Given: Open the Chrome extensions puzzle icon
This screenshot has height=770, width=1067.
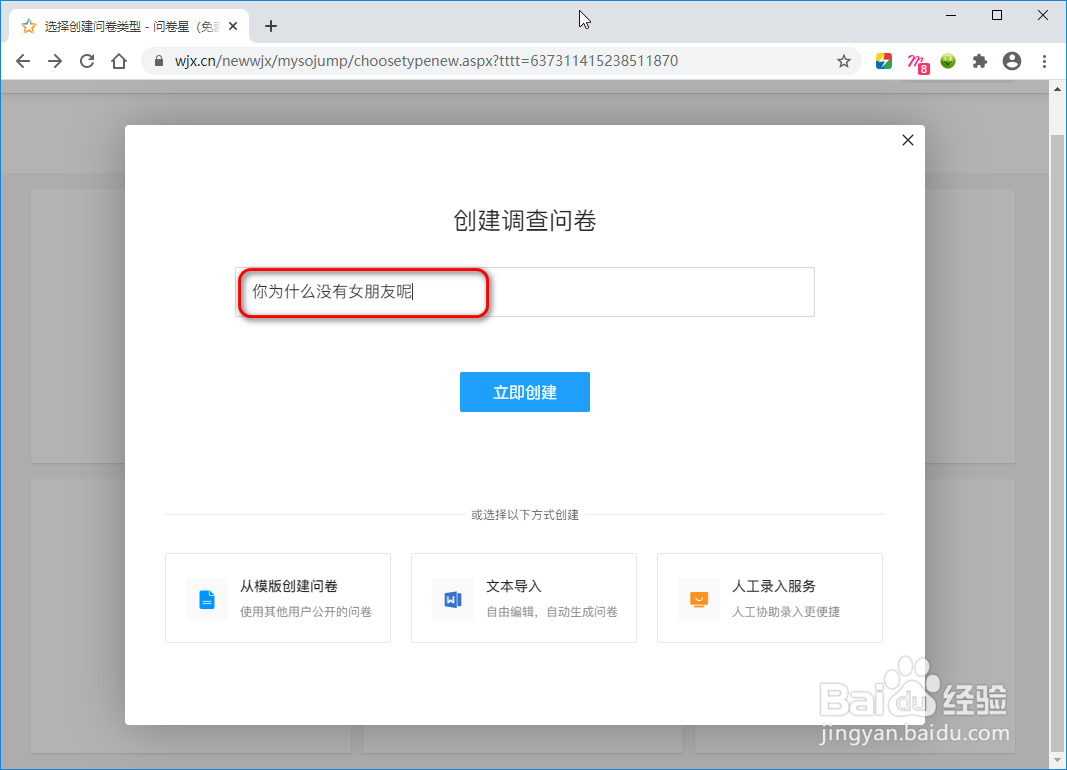Looking at the screenshot, I should pos(979,61).
